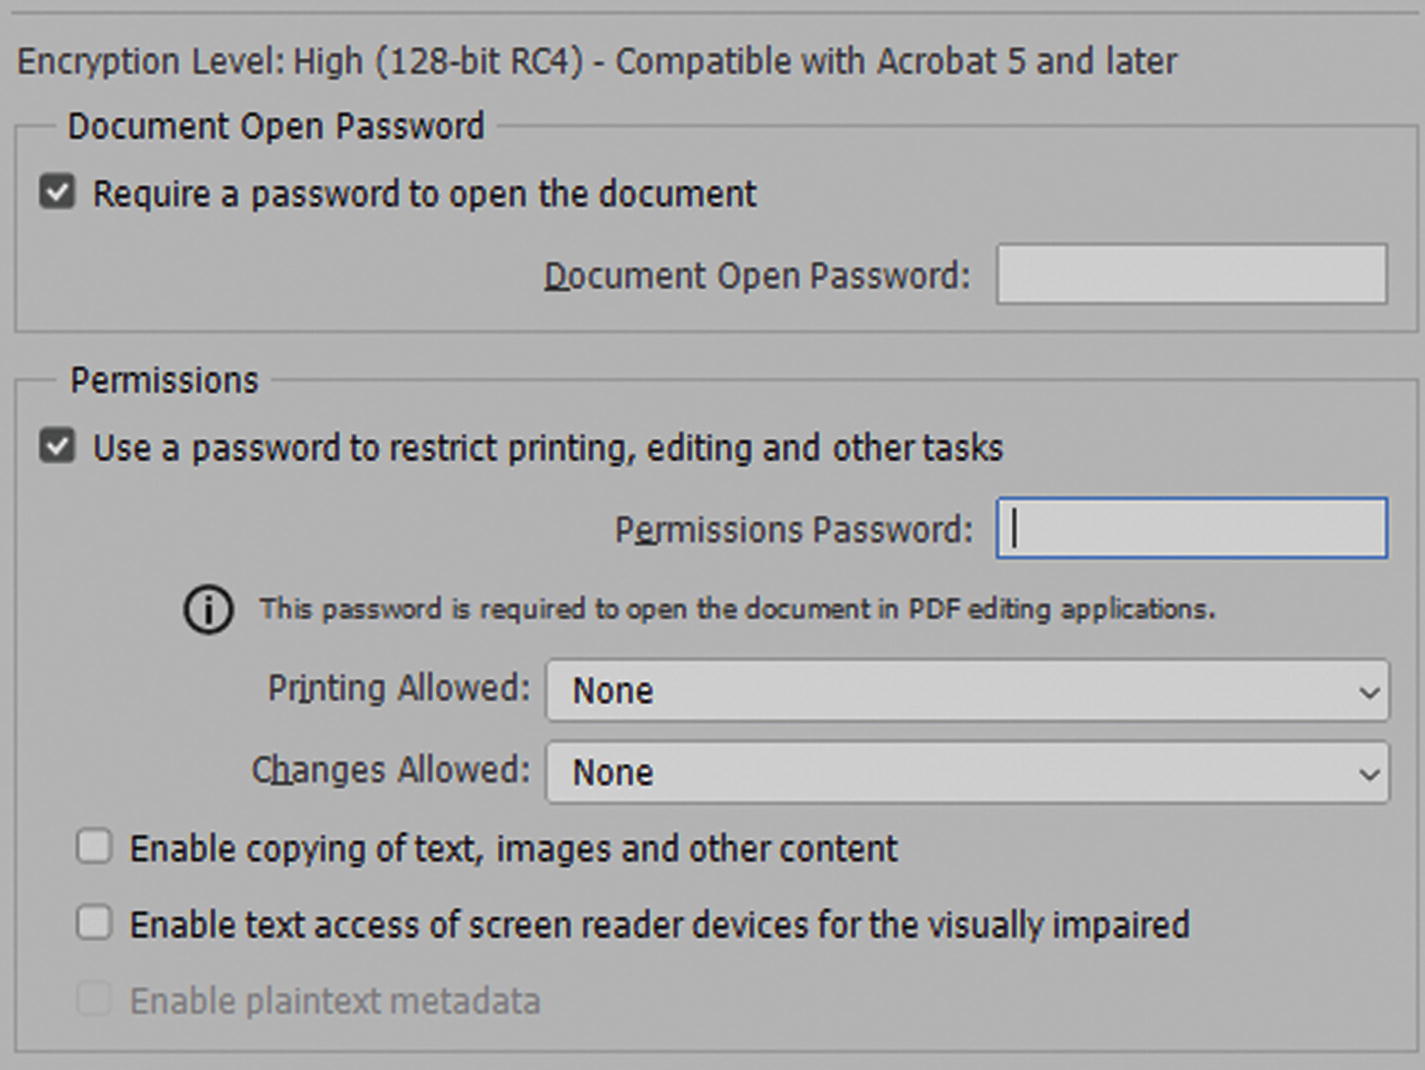Toggle Use a password to restrict printing
Image resolution: width=1425 pixels, height=1070 pixels.
[x=57, y=446]
